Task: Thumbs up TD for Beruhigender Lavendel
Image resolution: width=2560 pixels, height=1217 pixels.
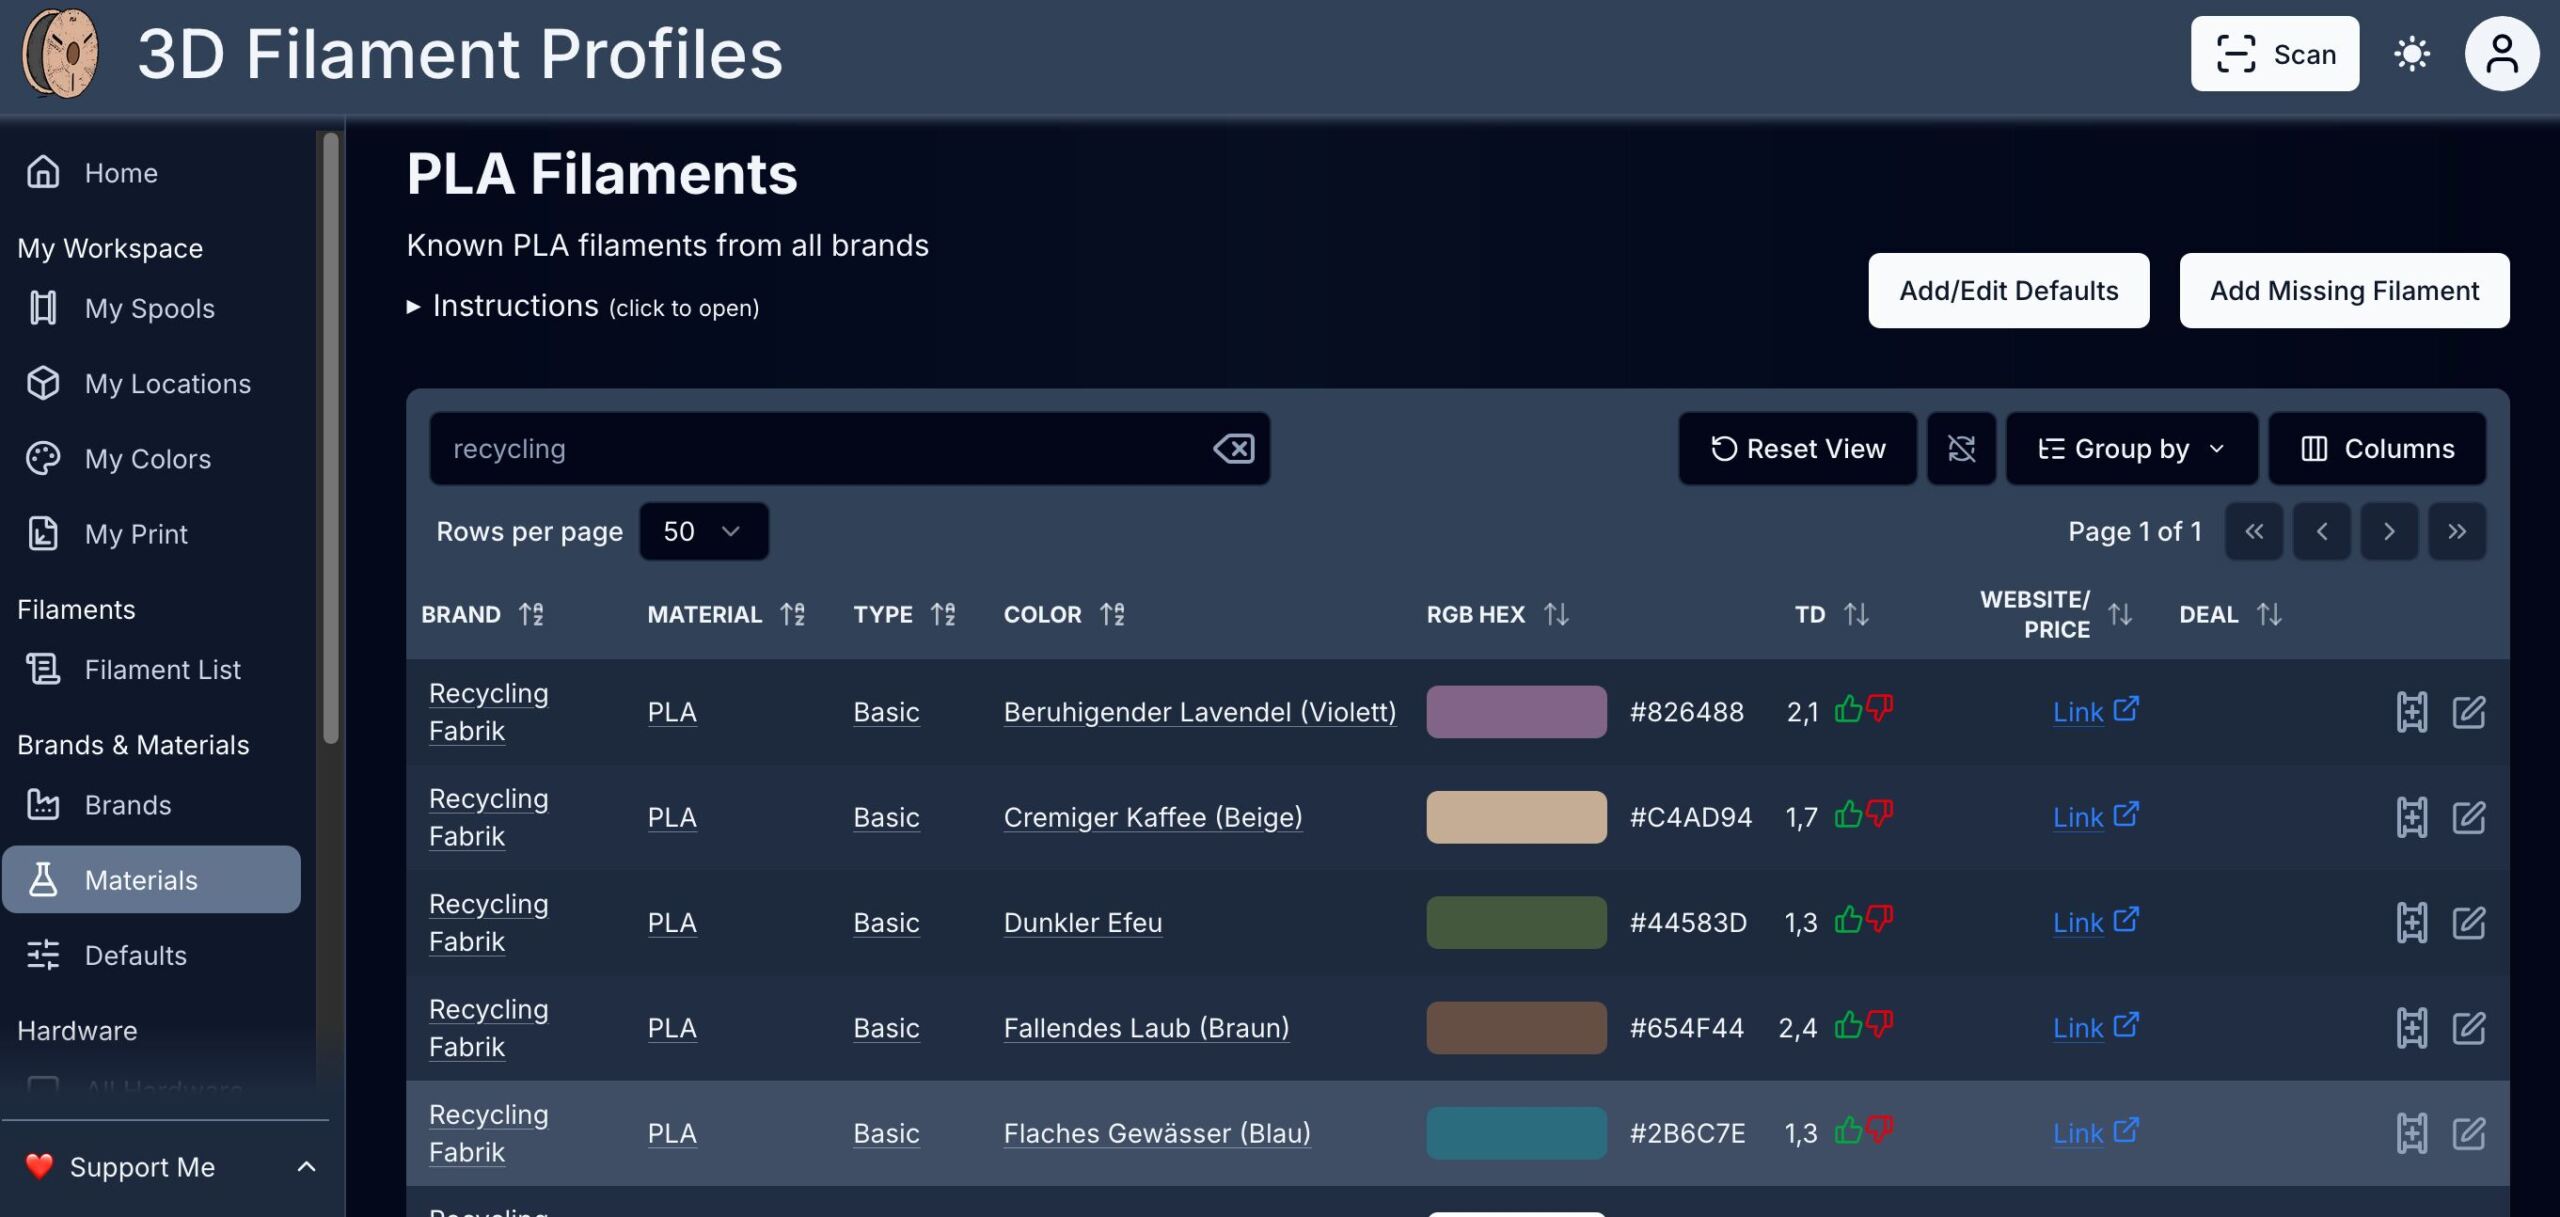Action: pyautogui.click(x=1848, y=709)
